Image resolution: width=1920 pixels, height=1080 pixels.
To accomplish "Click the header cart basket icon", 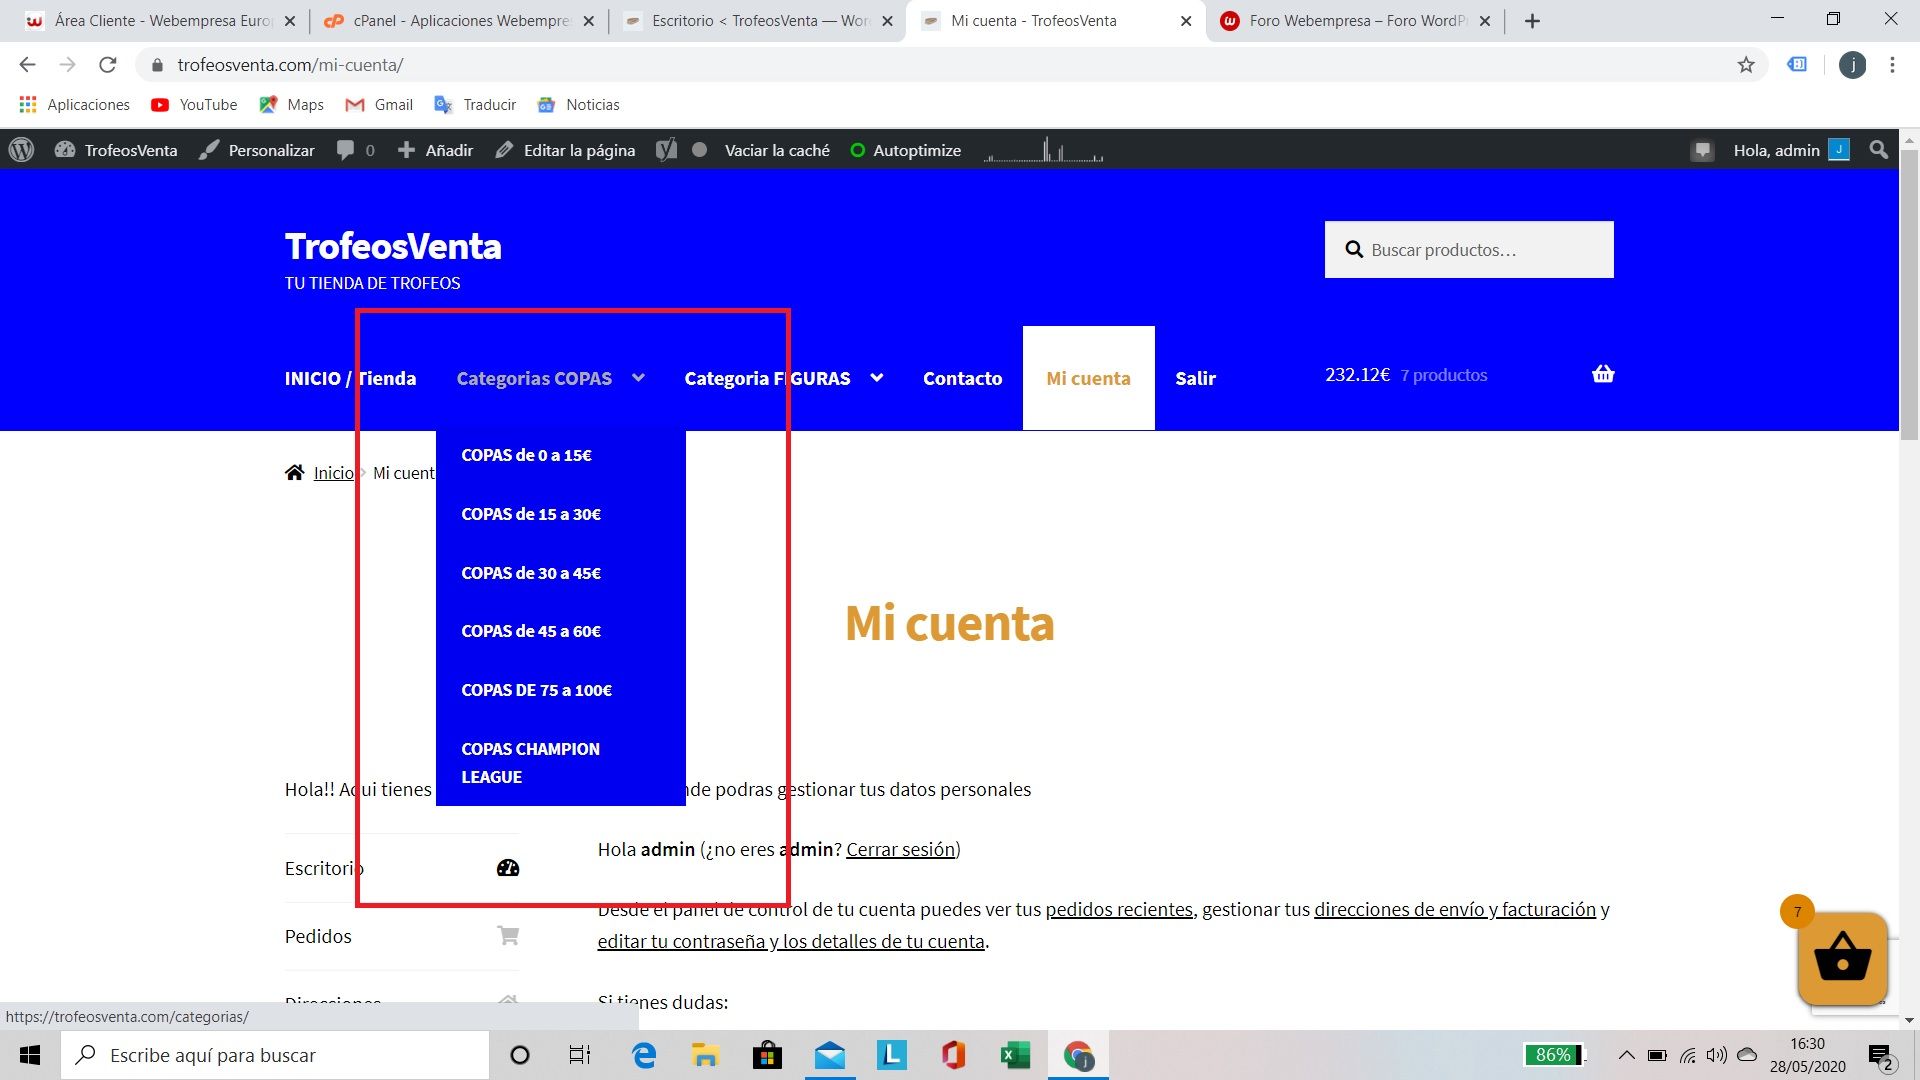I will 1603,374.
